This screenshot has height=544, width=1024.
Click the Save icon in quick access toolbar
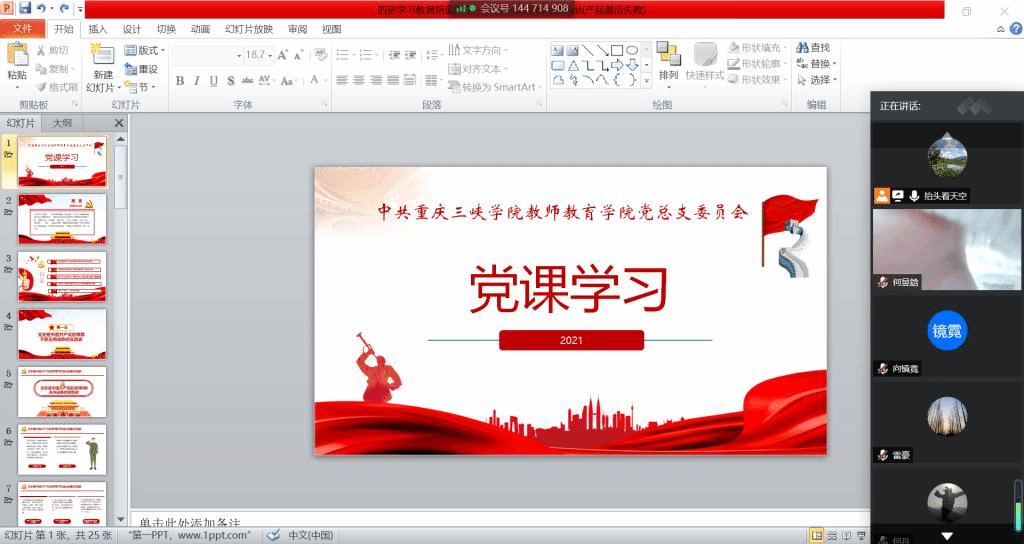click(x=26, y=9)
